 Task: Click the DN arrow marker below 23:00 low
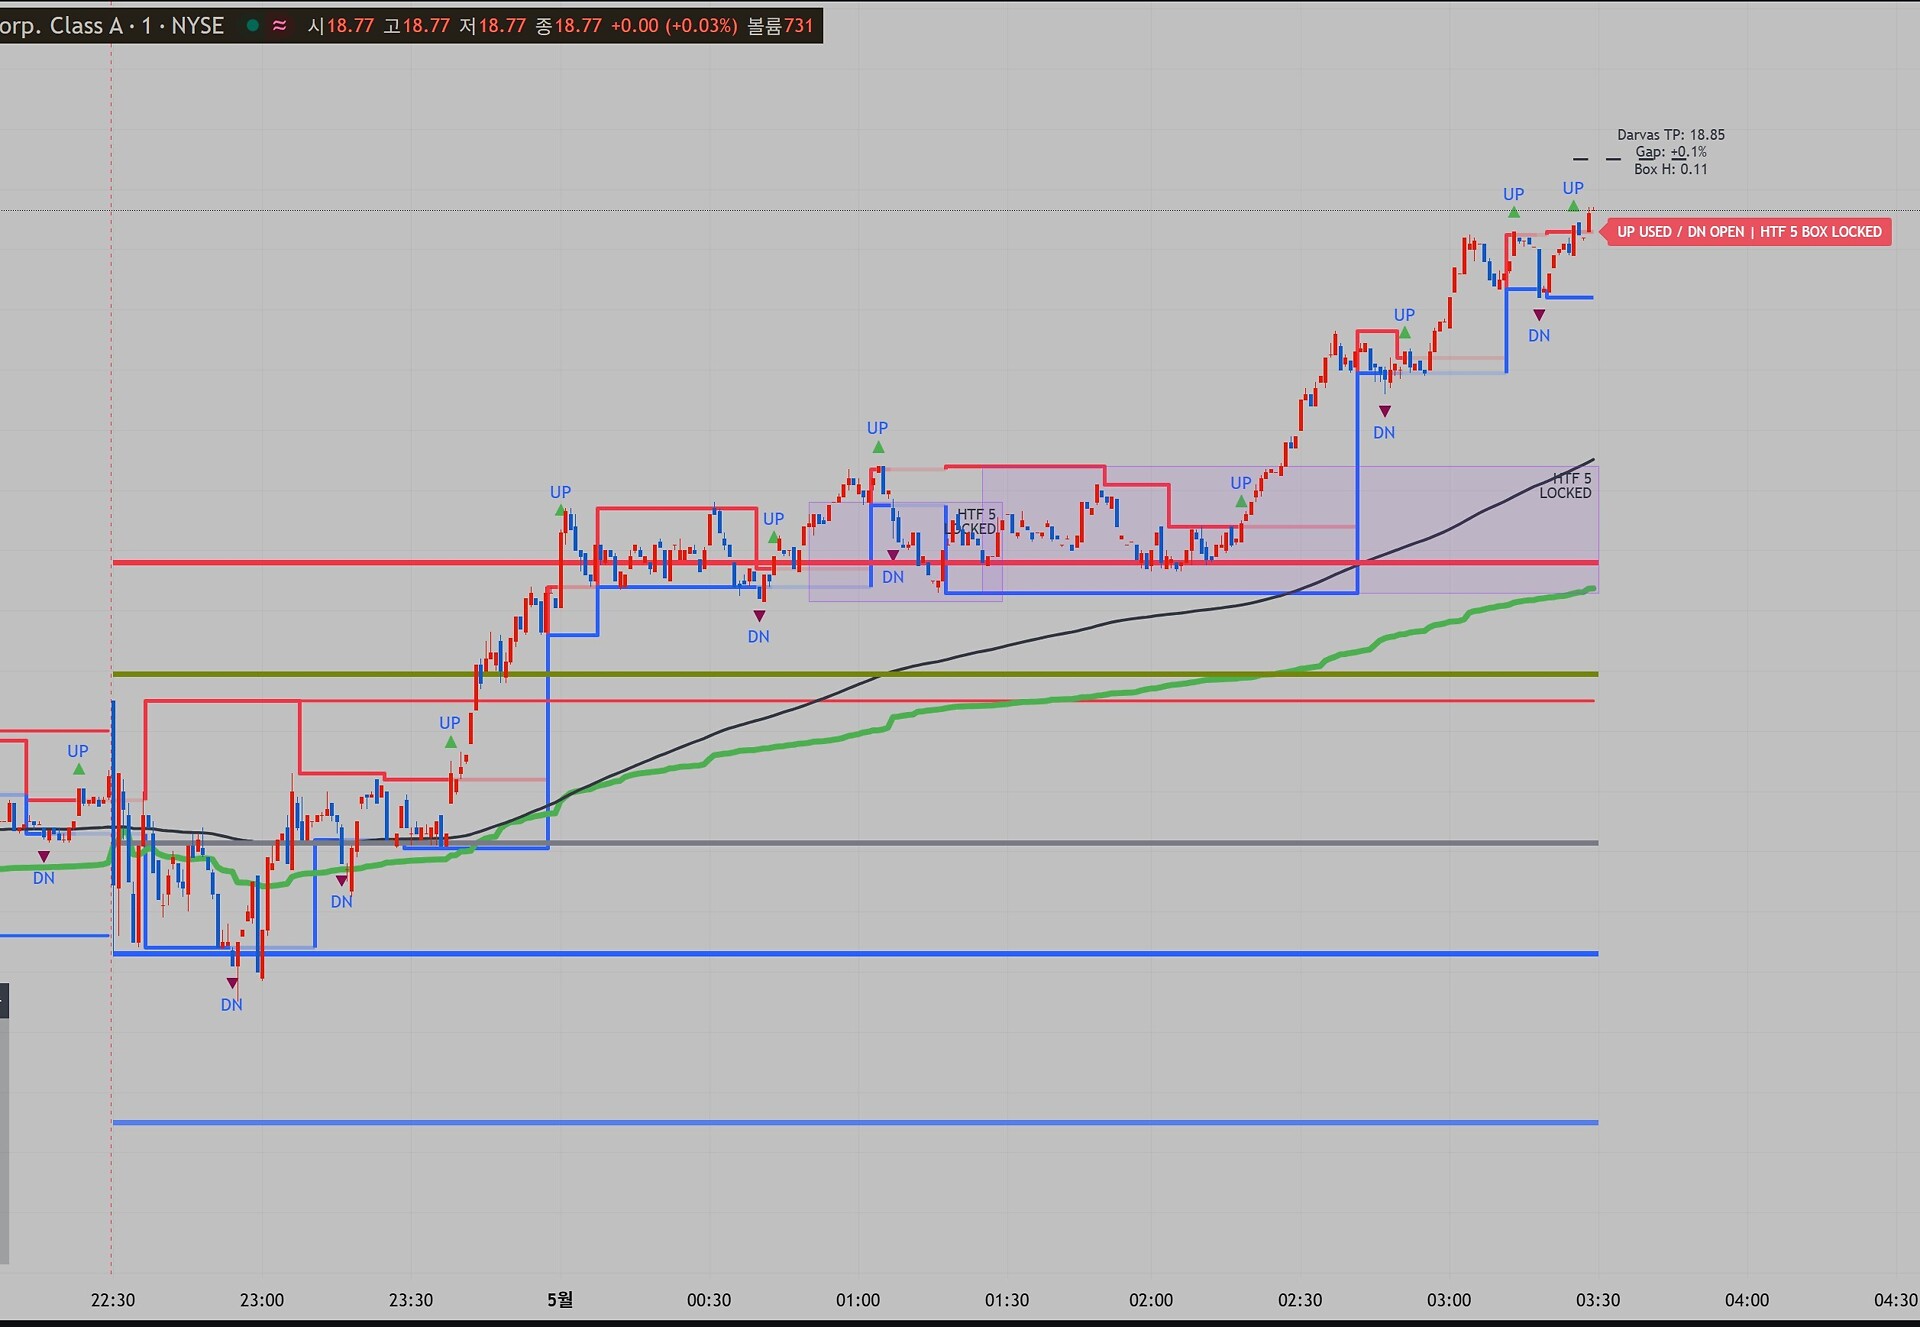pyautogui.click(x=232, y=984)
